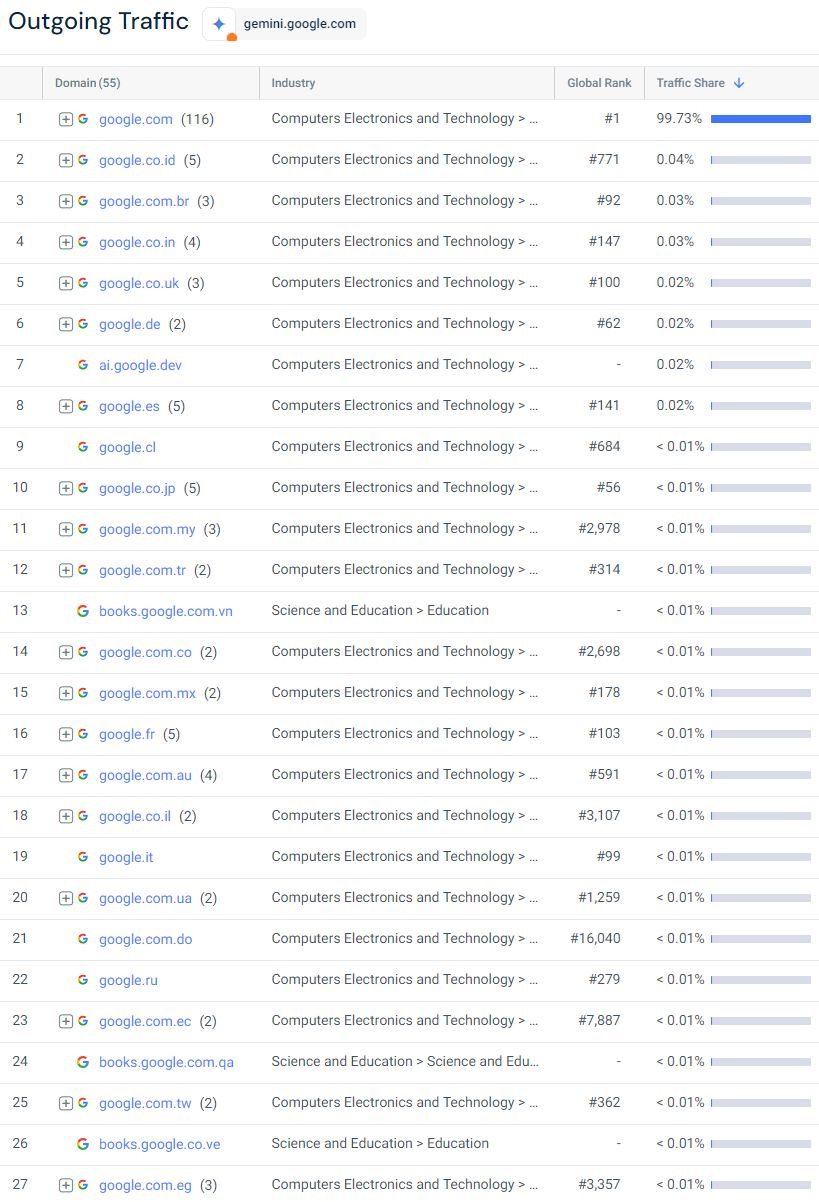Expand the google.com.br domain group
The image size is (819, 1202).
[x=66, y=201]
